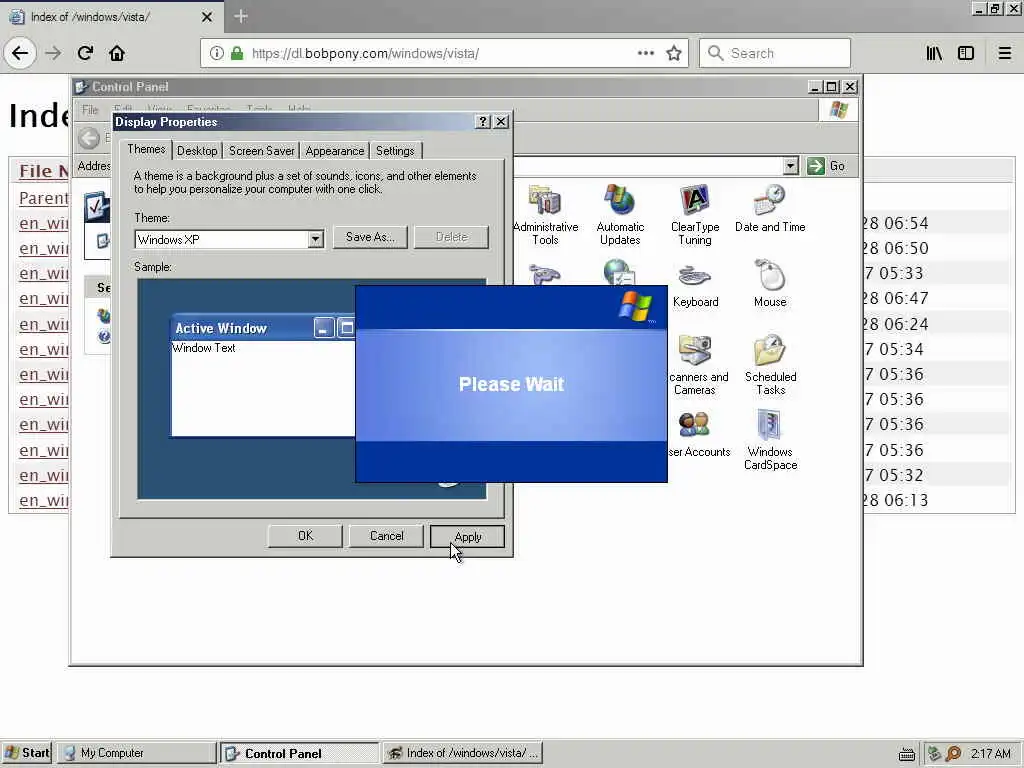Image resolution: width=1024 pixels, height=768 pixels.
Task: Click on-screen keyboard tray icon
Action: click(906, 754)
